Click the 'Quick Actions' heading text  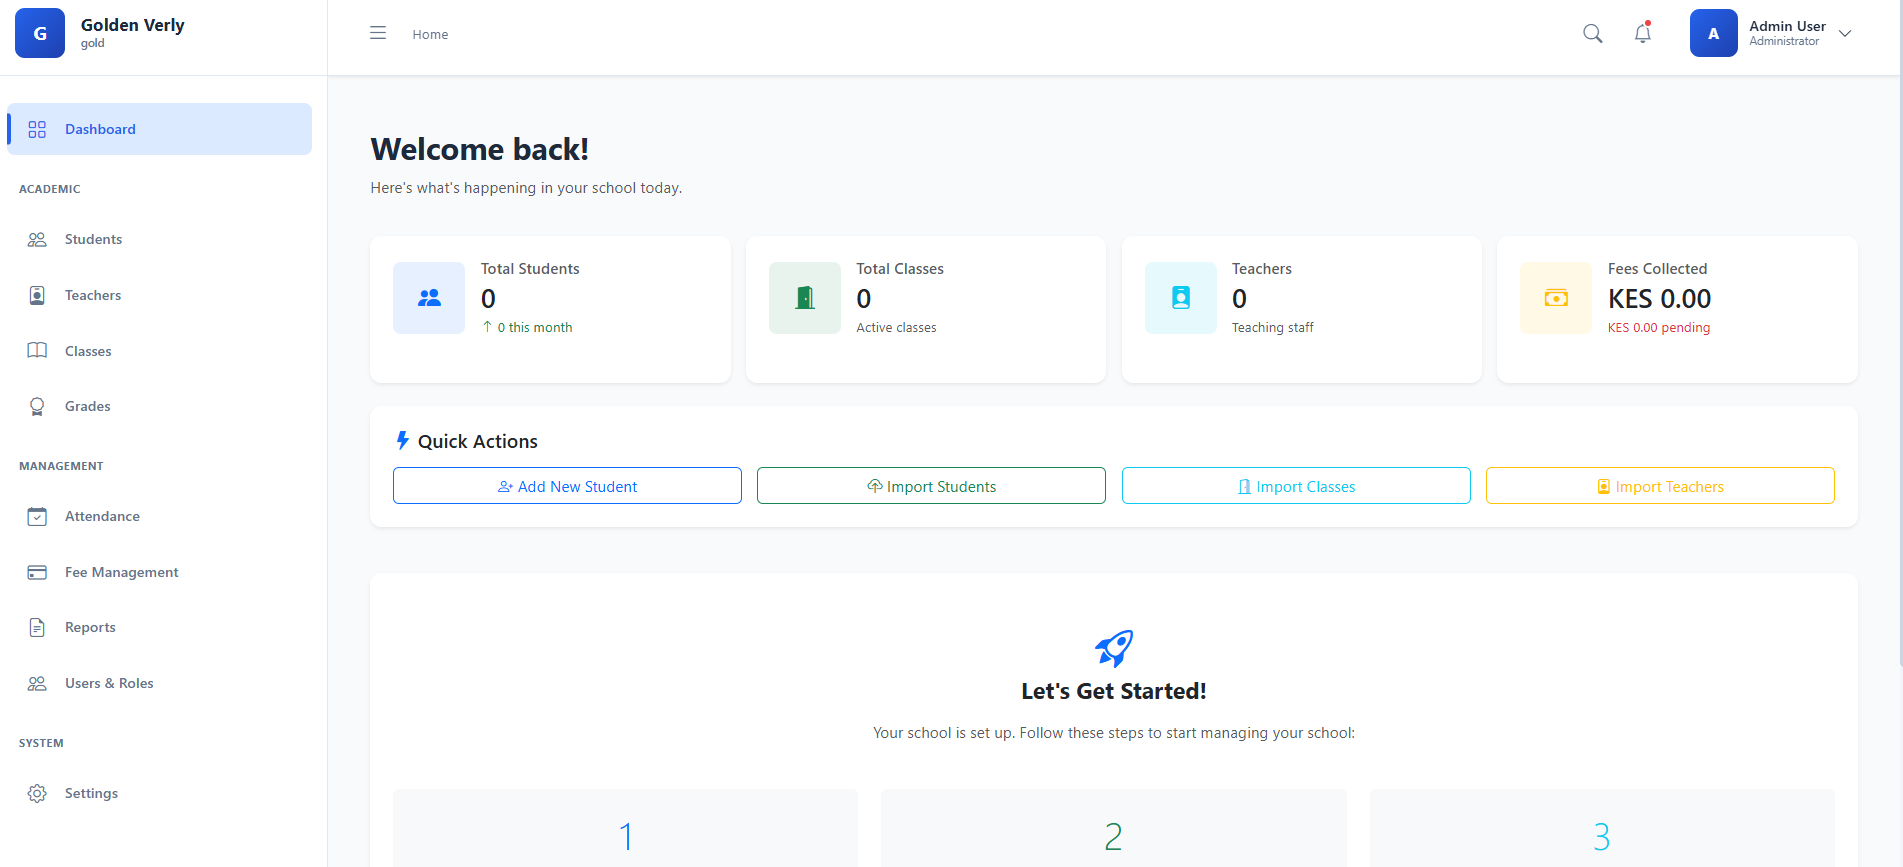pyautogui.click(x=477, y=441)
